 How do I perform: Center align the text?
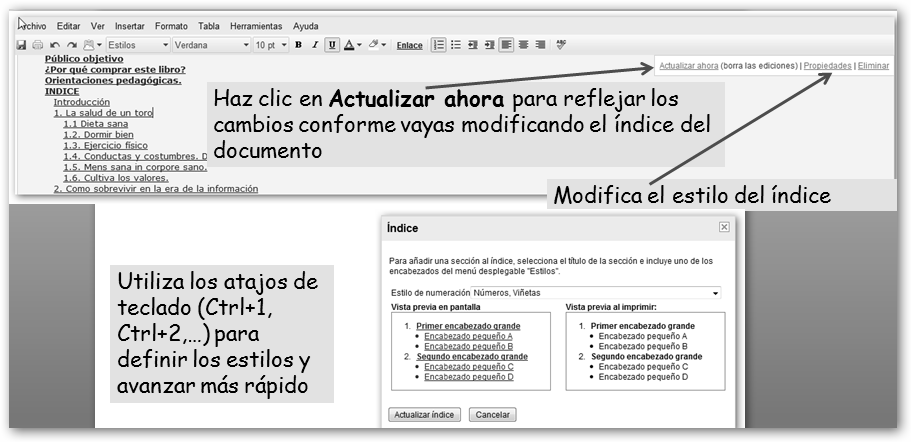click(523, 45)
